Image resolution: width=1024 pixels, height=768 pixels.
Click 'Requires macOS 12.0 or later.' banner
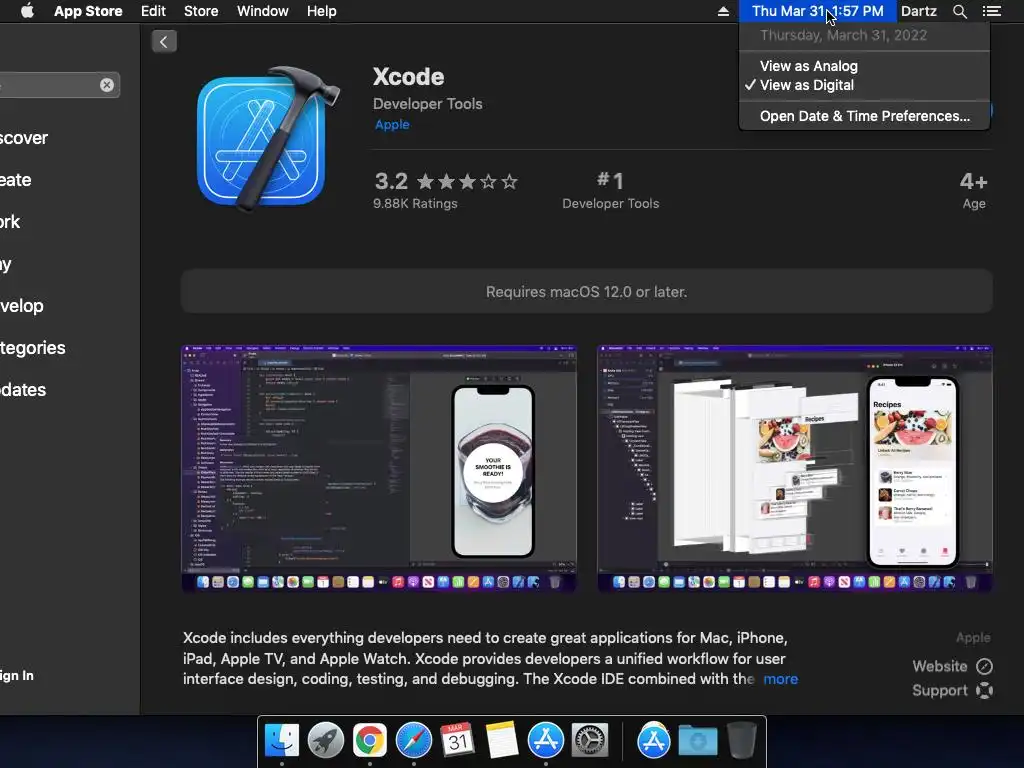(x=586, y=291)
